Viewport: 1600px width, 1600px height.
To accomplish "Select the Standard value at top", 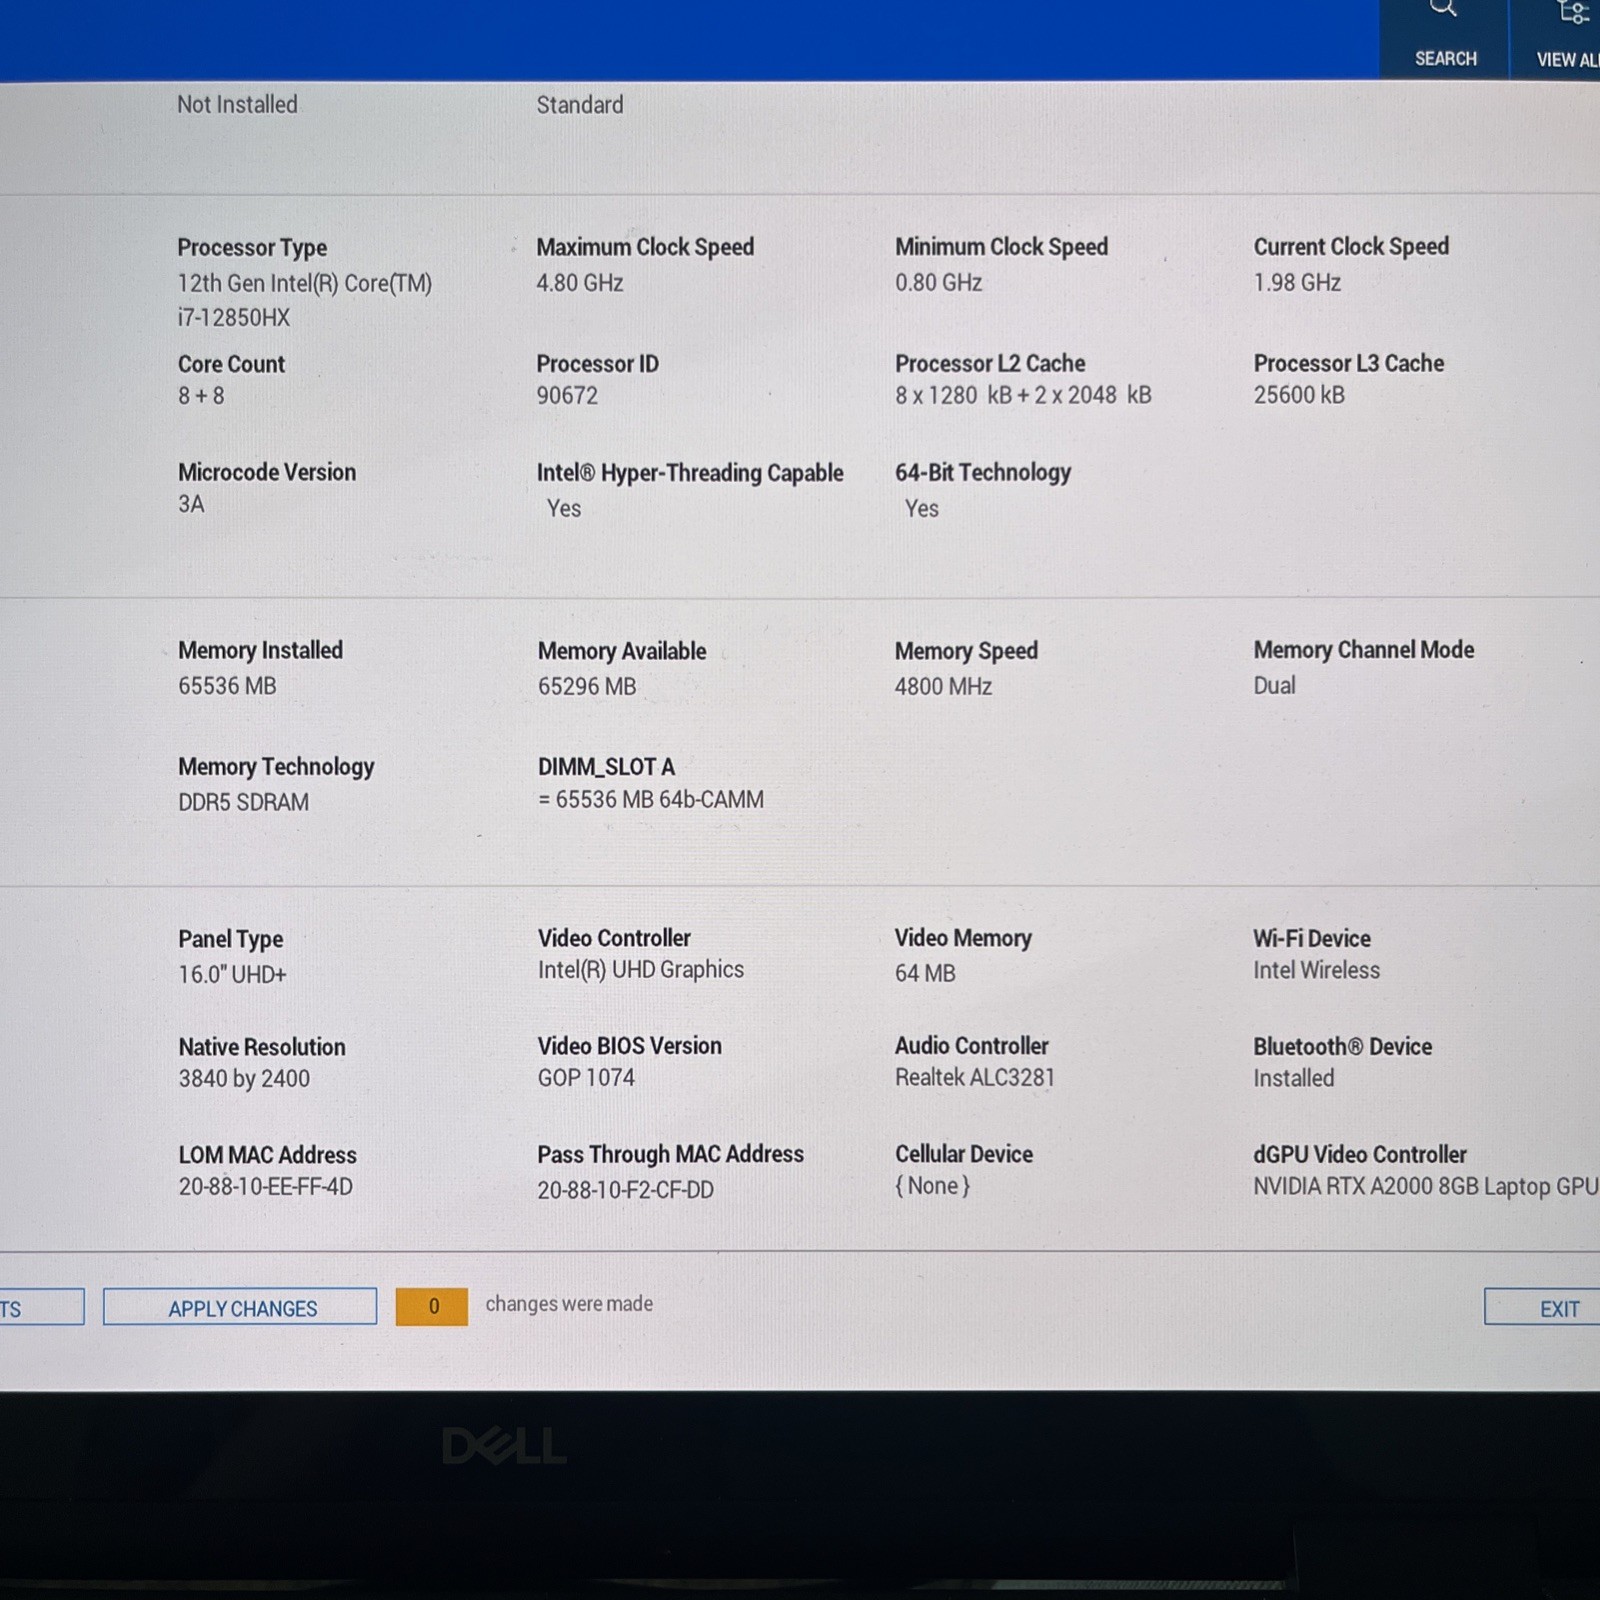I will click(x=580, y=105).
